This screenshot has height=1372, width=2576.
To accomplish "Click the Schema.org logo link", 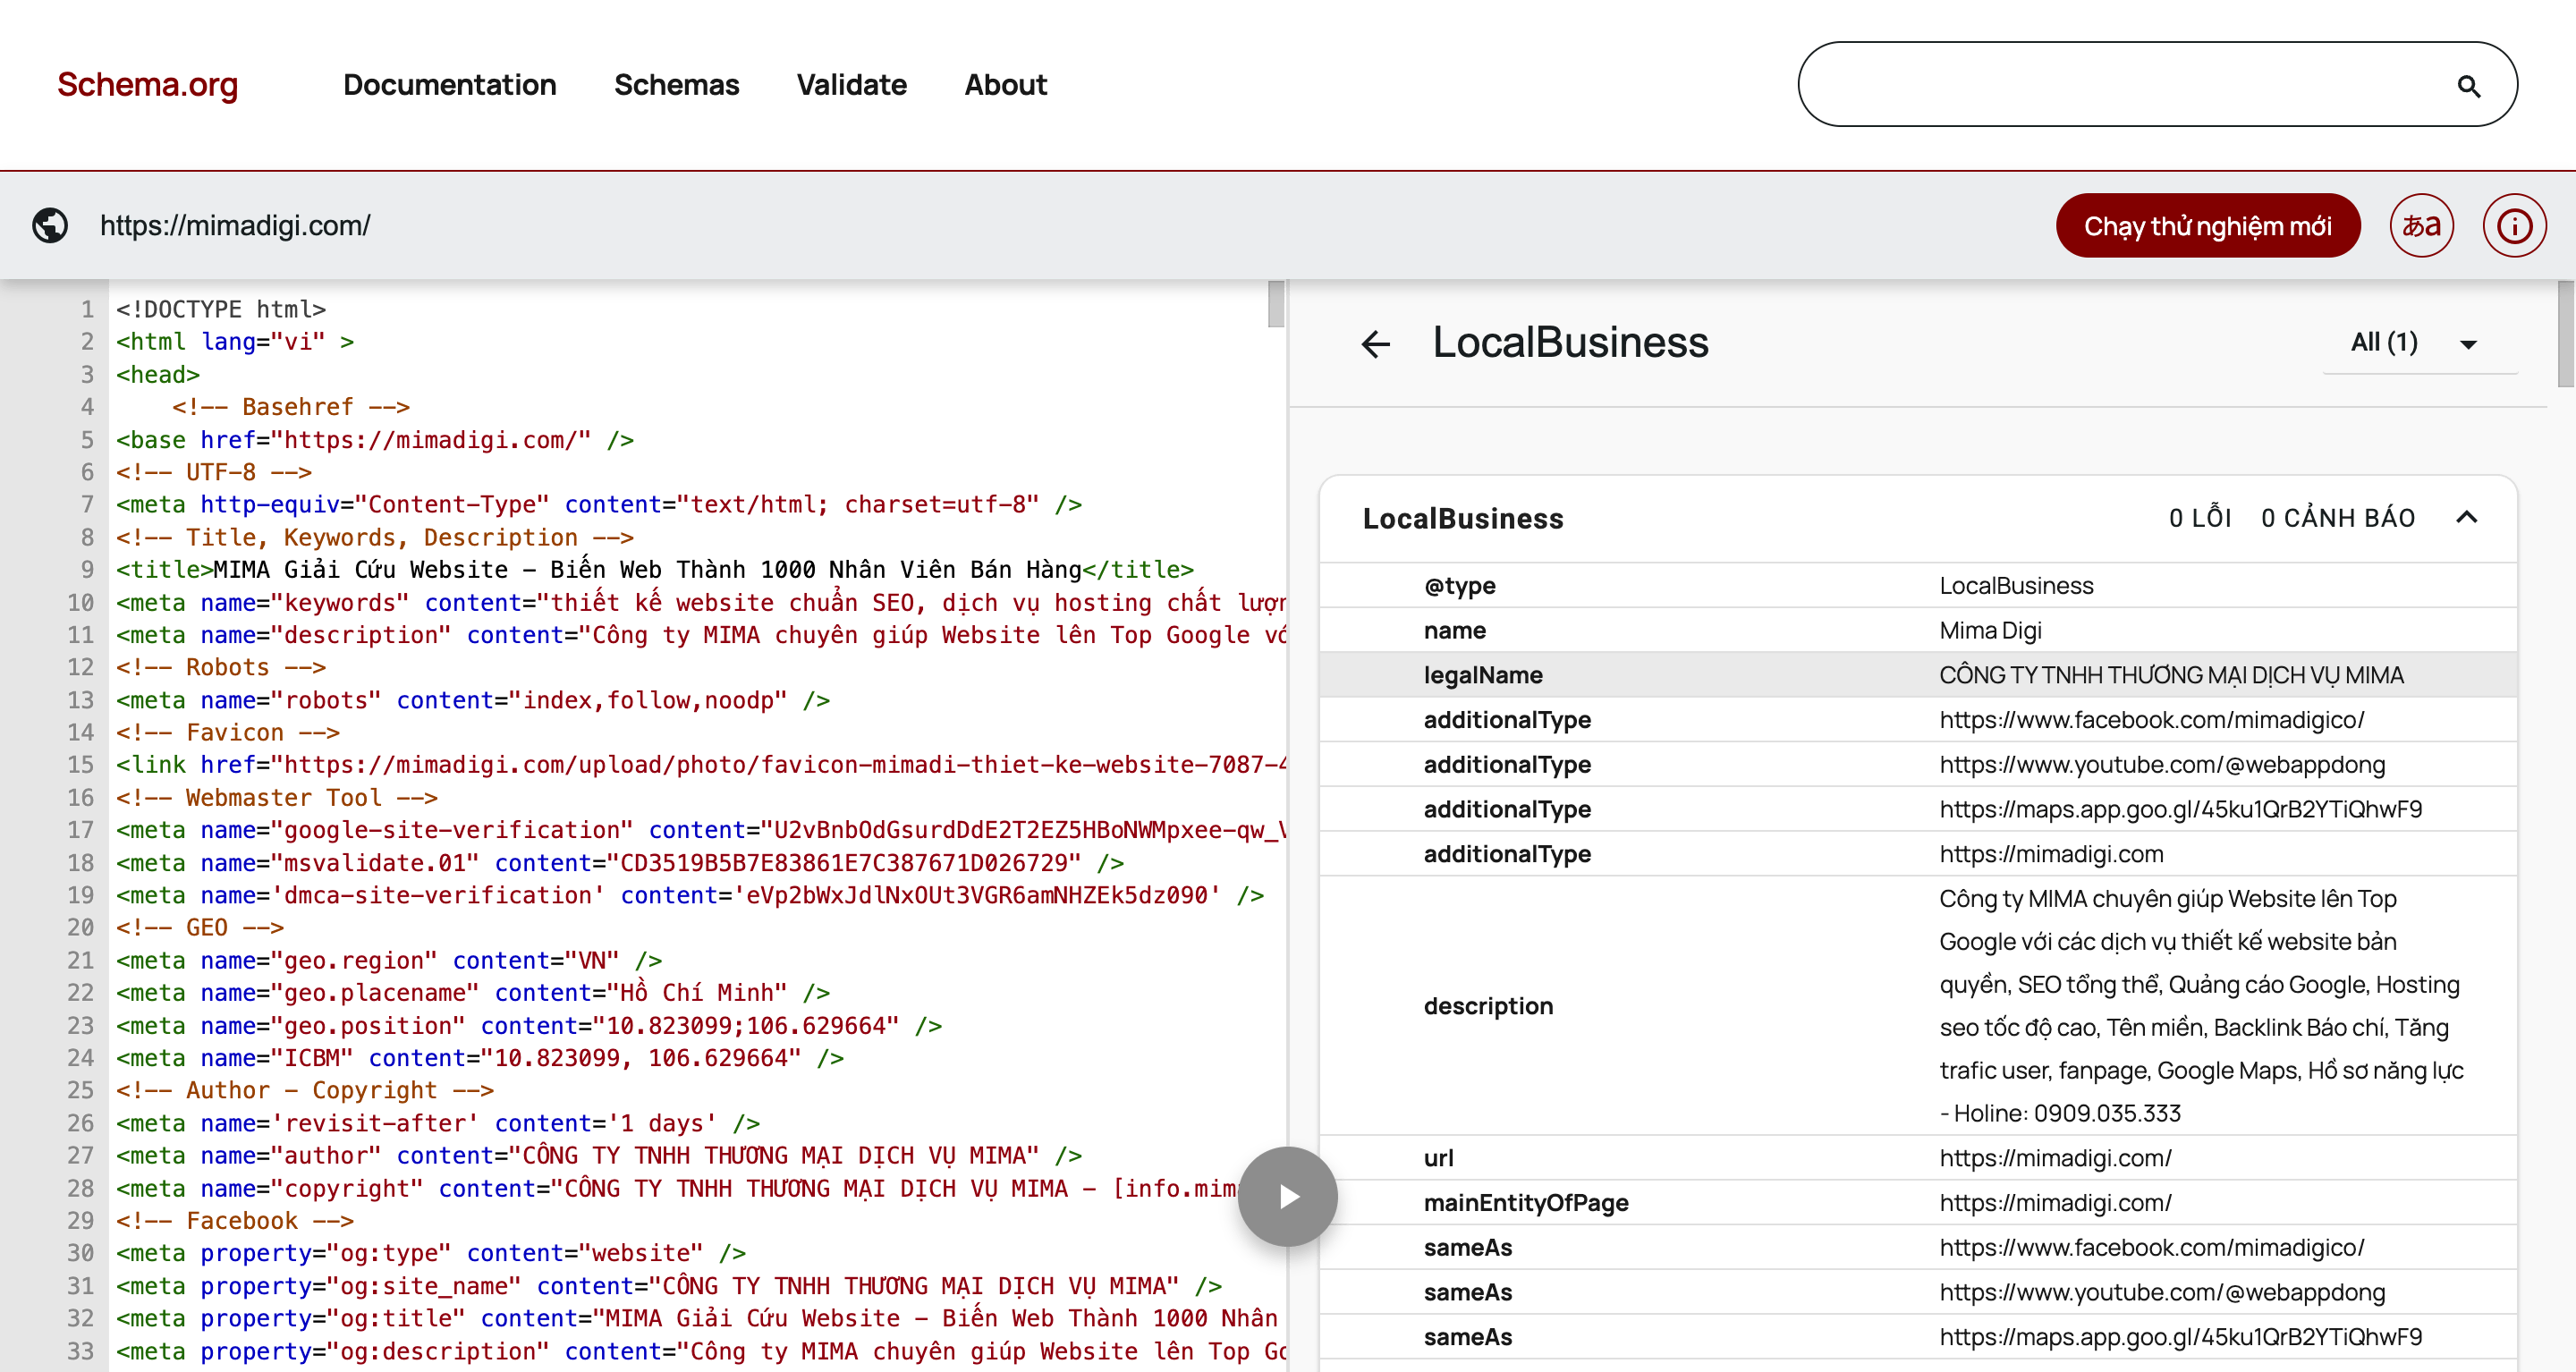I will tap(147, 85).
